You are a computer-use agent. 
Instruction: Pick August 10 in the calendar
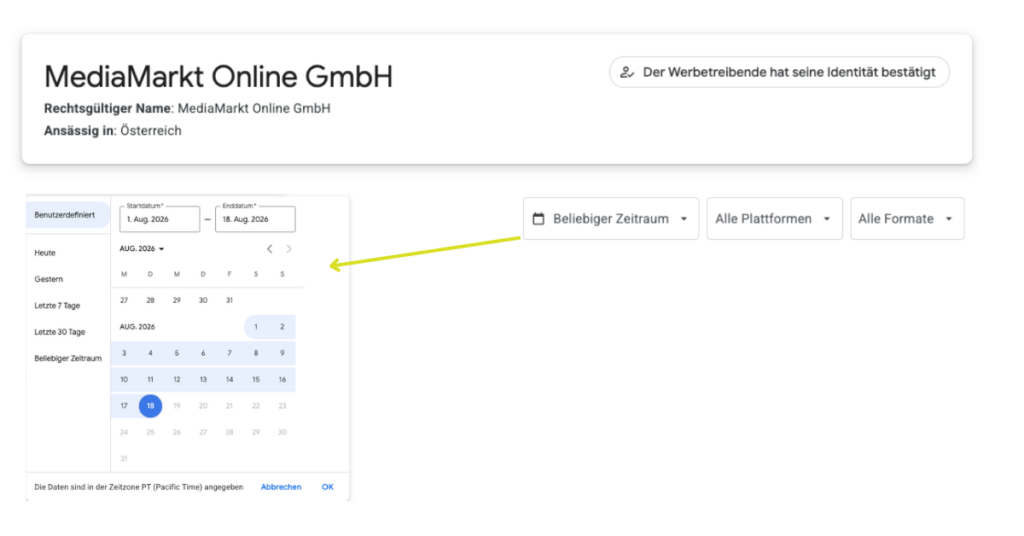tap(124, 379)
